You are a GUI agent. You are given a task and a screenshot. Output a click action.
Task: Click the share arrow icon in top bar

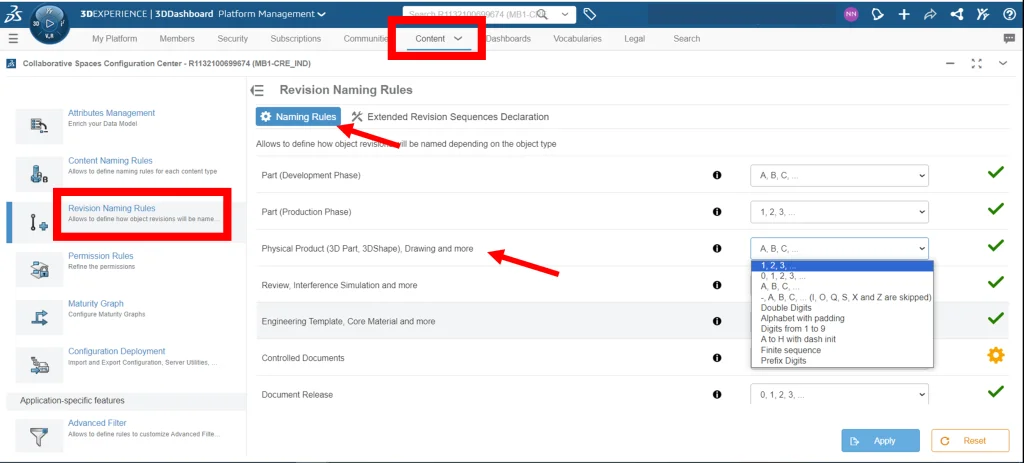click(930, 14)
